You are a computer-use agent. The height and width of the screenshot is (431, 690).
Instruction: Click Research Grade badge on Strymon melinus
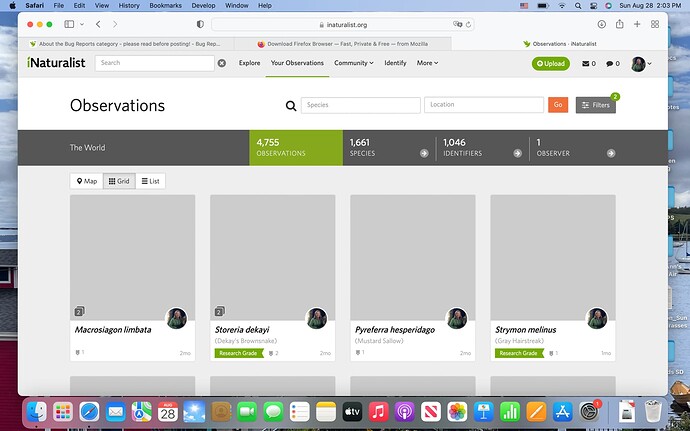(519, 353)
